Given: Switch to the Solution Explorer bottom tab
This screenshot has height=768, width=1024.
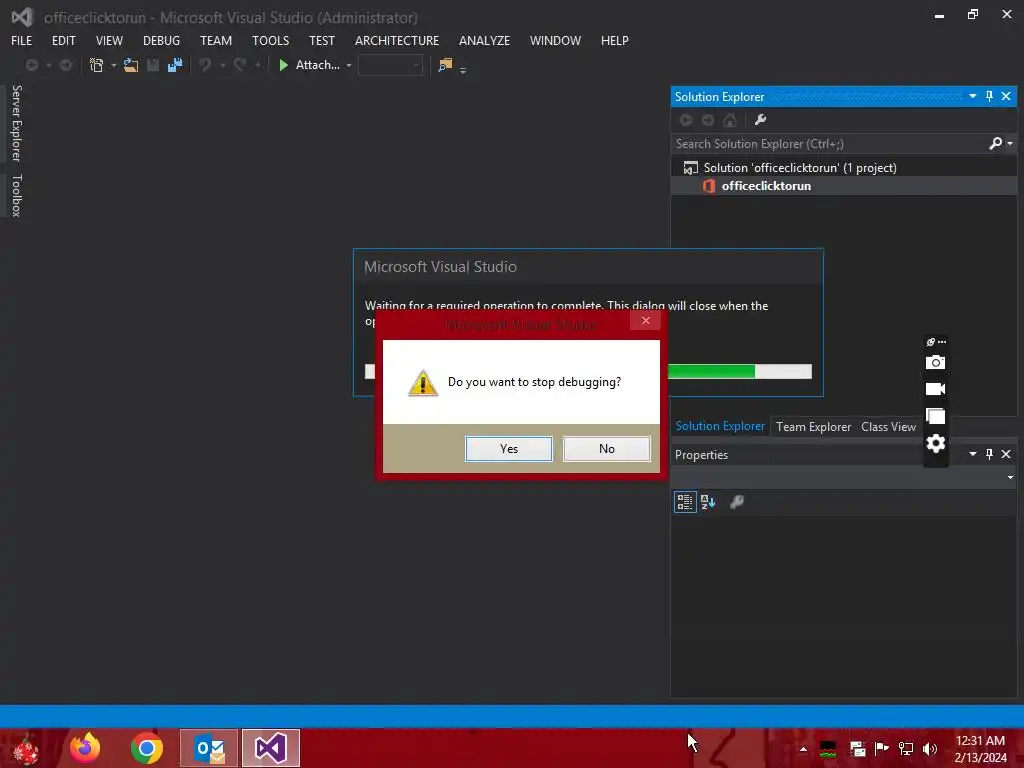Looking at the screenshot, I should point(720,426).
